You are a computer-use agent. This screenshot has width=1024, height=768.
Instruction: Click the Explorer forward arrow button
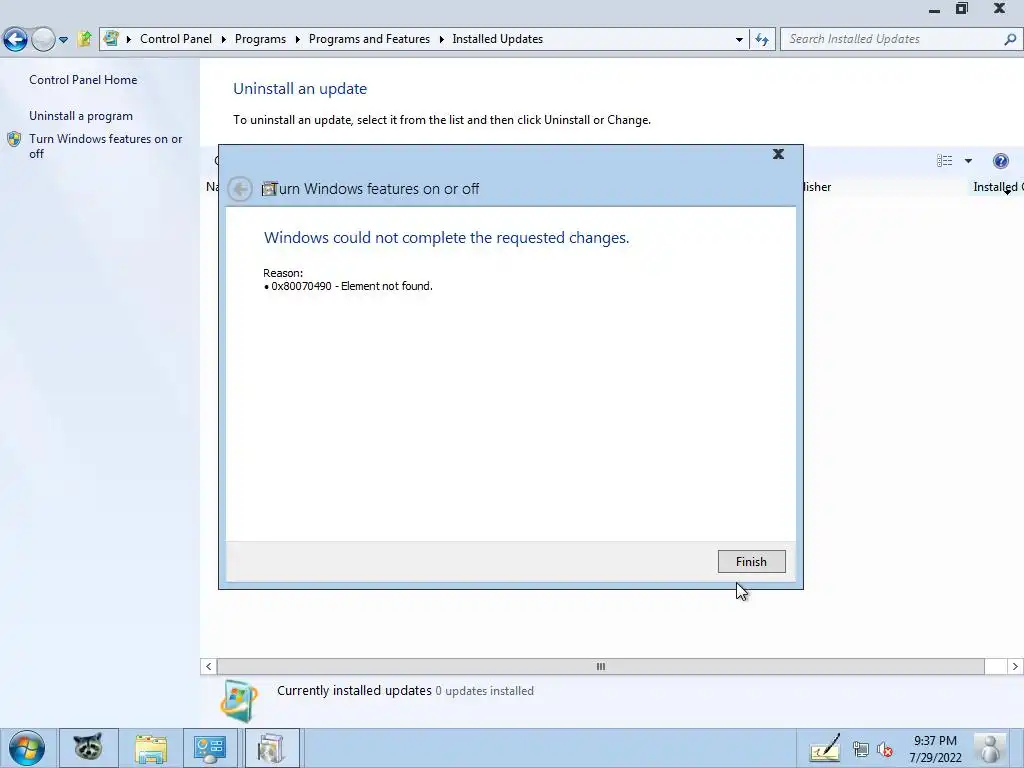click(x=43, y=39)
